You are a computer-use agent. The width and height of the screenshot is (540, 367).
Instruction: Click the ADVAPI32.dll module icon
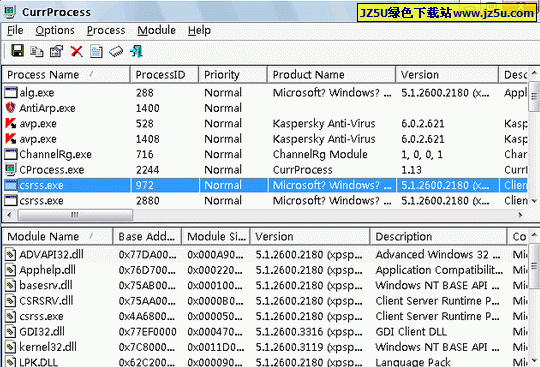tap(11, 254)
